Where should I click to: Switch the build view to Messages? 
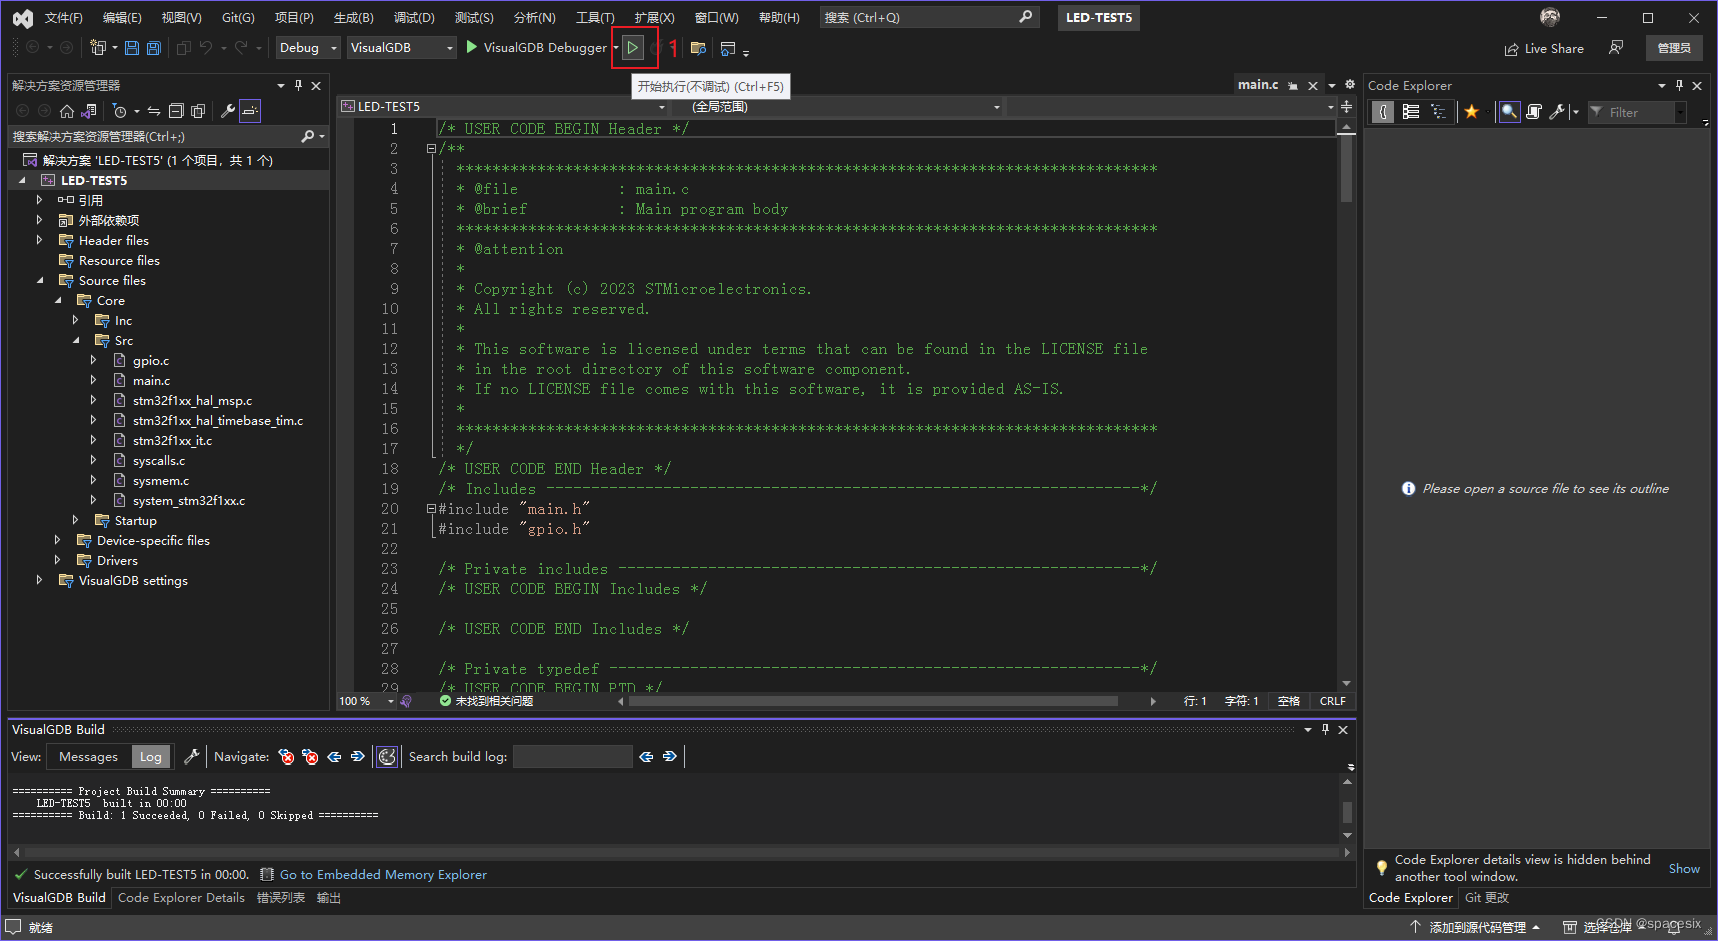tap(88, 757)
